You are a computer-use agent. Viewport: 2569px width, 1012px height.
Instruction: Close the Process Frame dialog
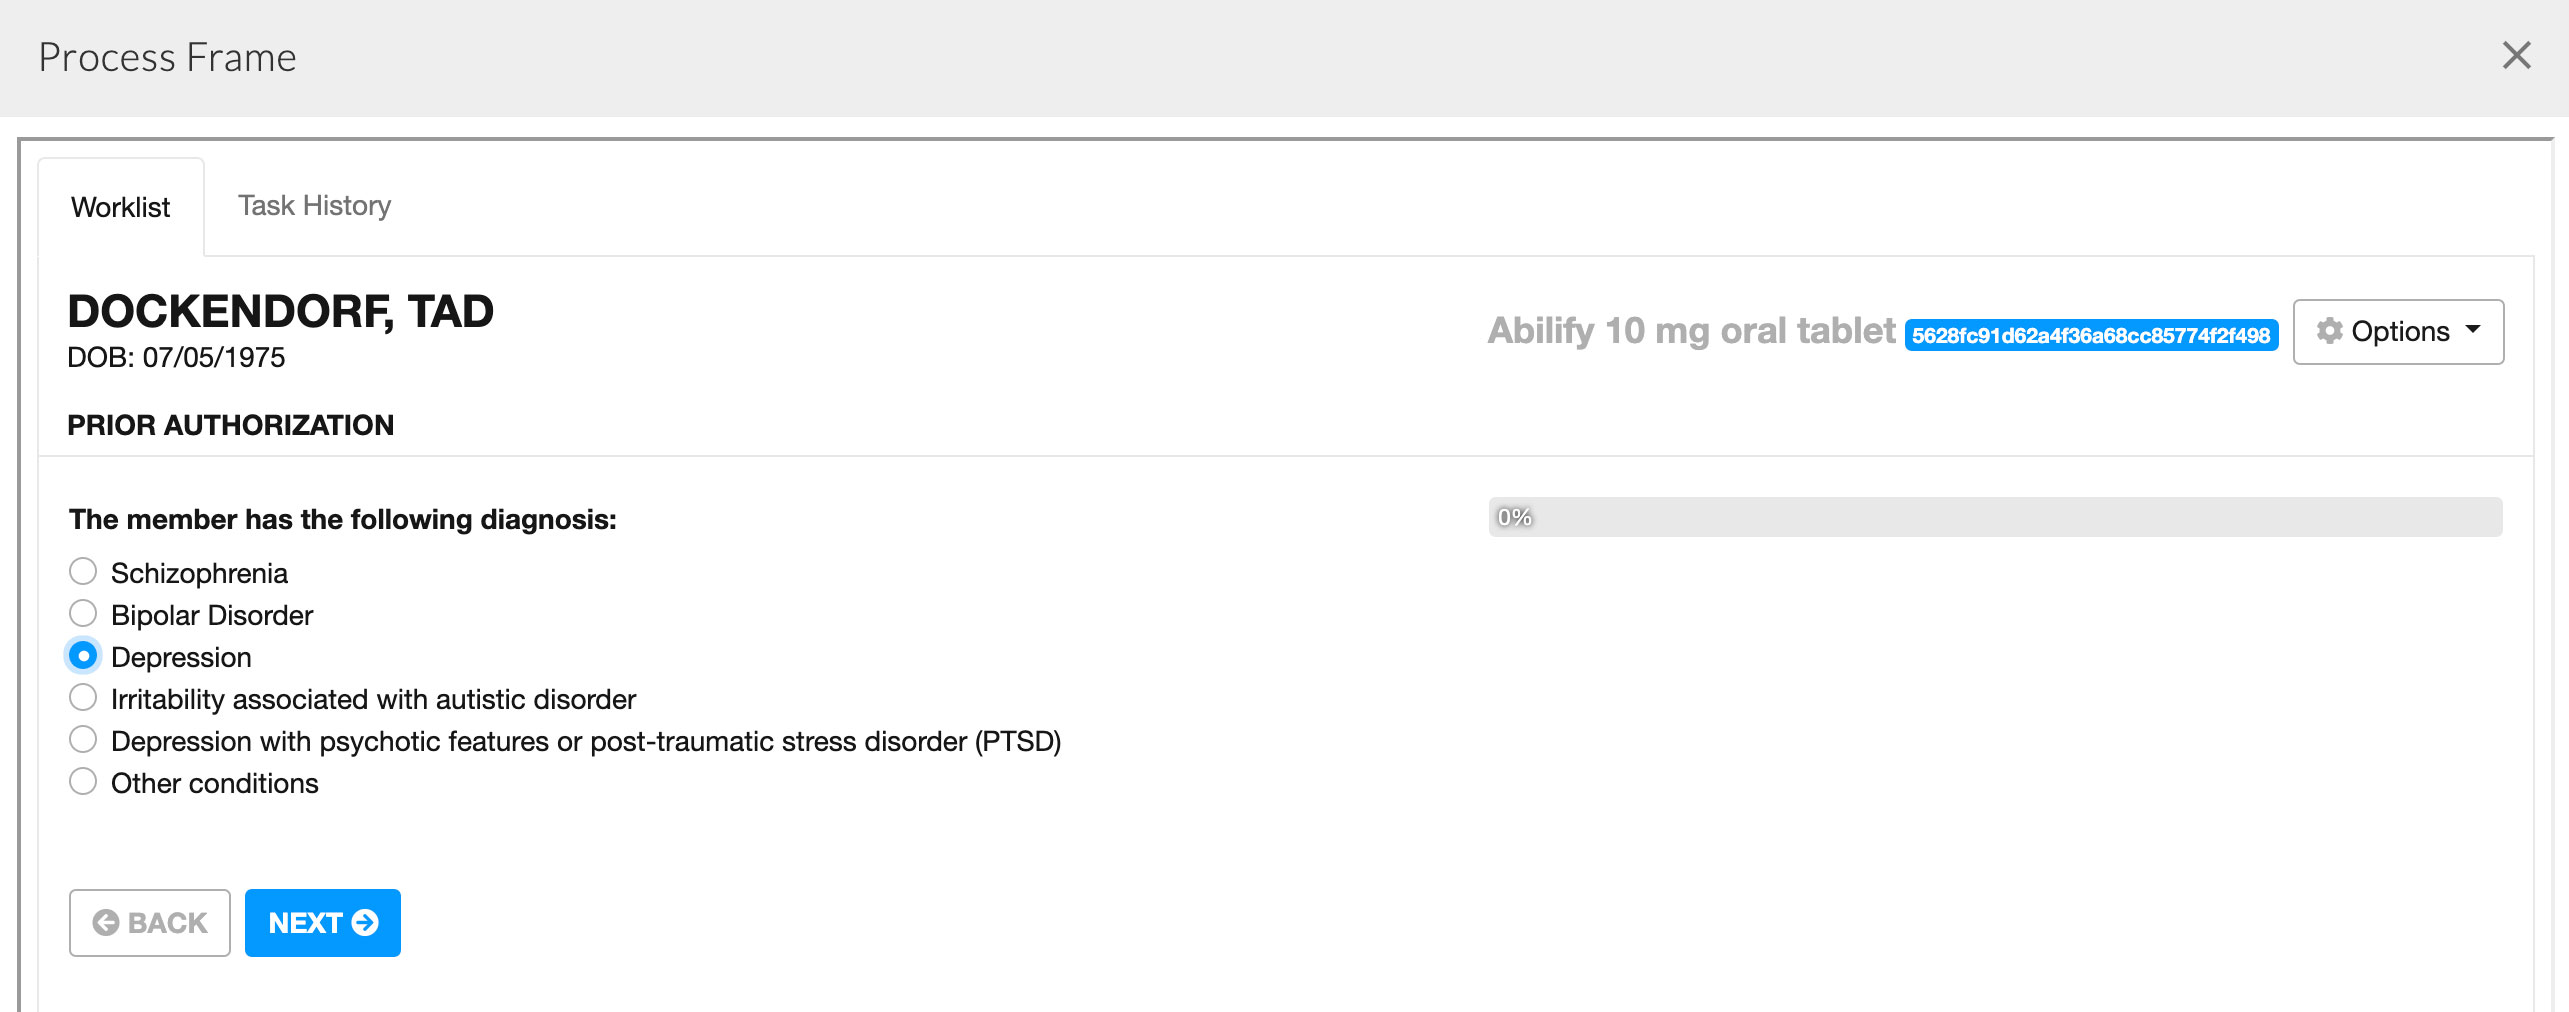pyautogui.click(x=2516, y=56)
